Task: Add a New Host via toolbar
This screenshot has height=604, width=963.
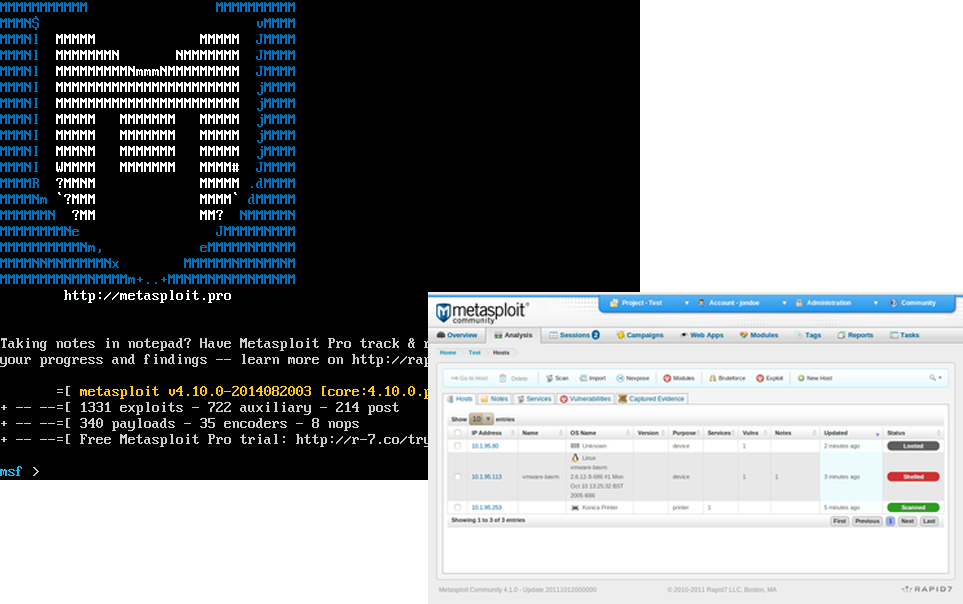Action: [814, 378]
